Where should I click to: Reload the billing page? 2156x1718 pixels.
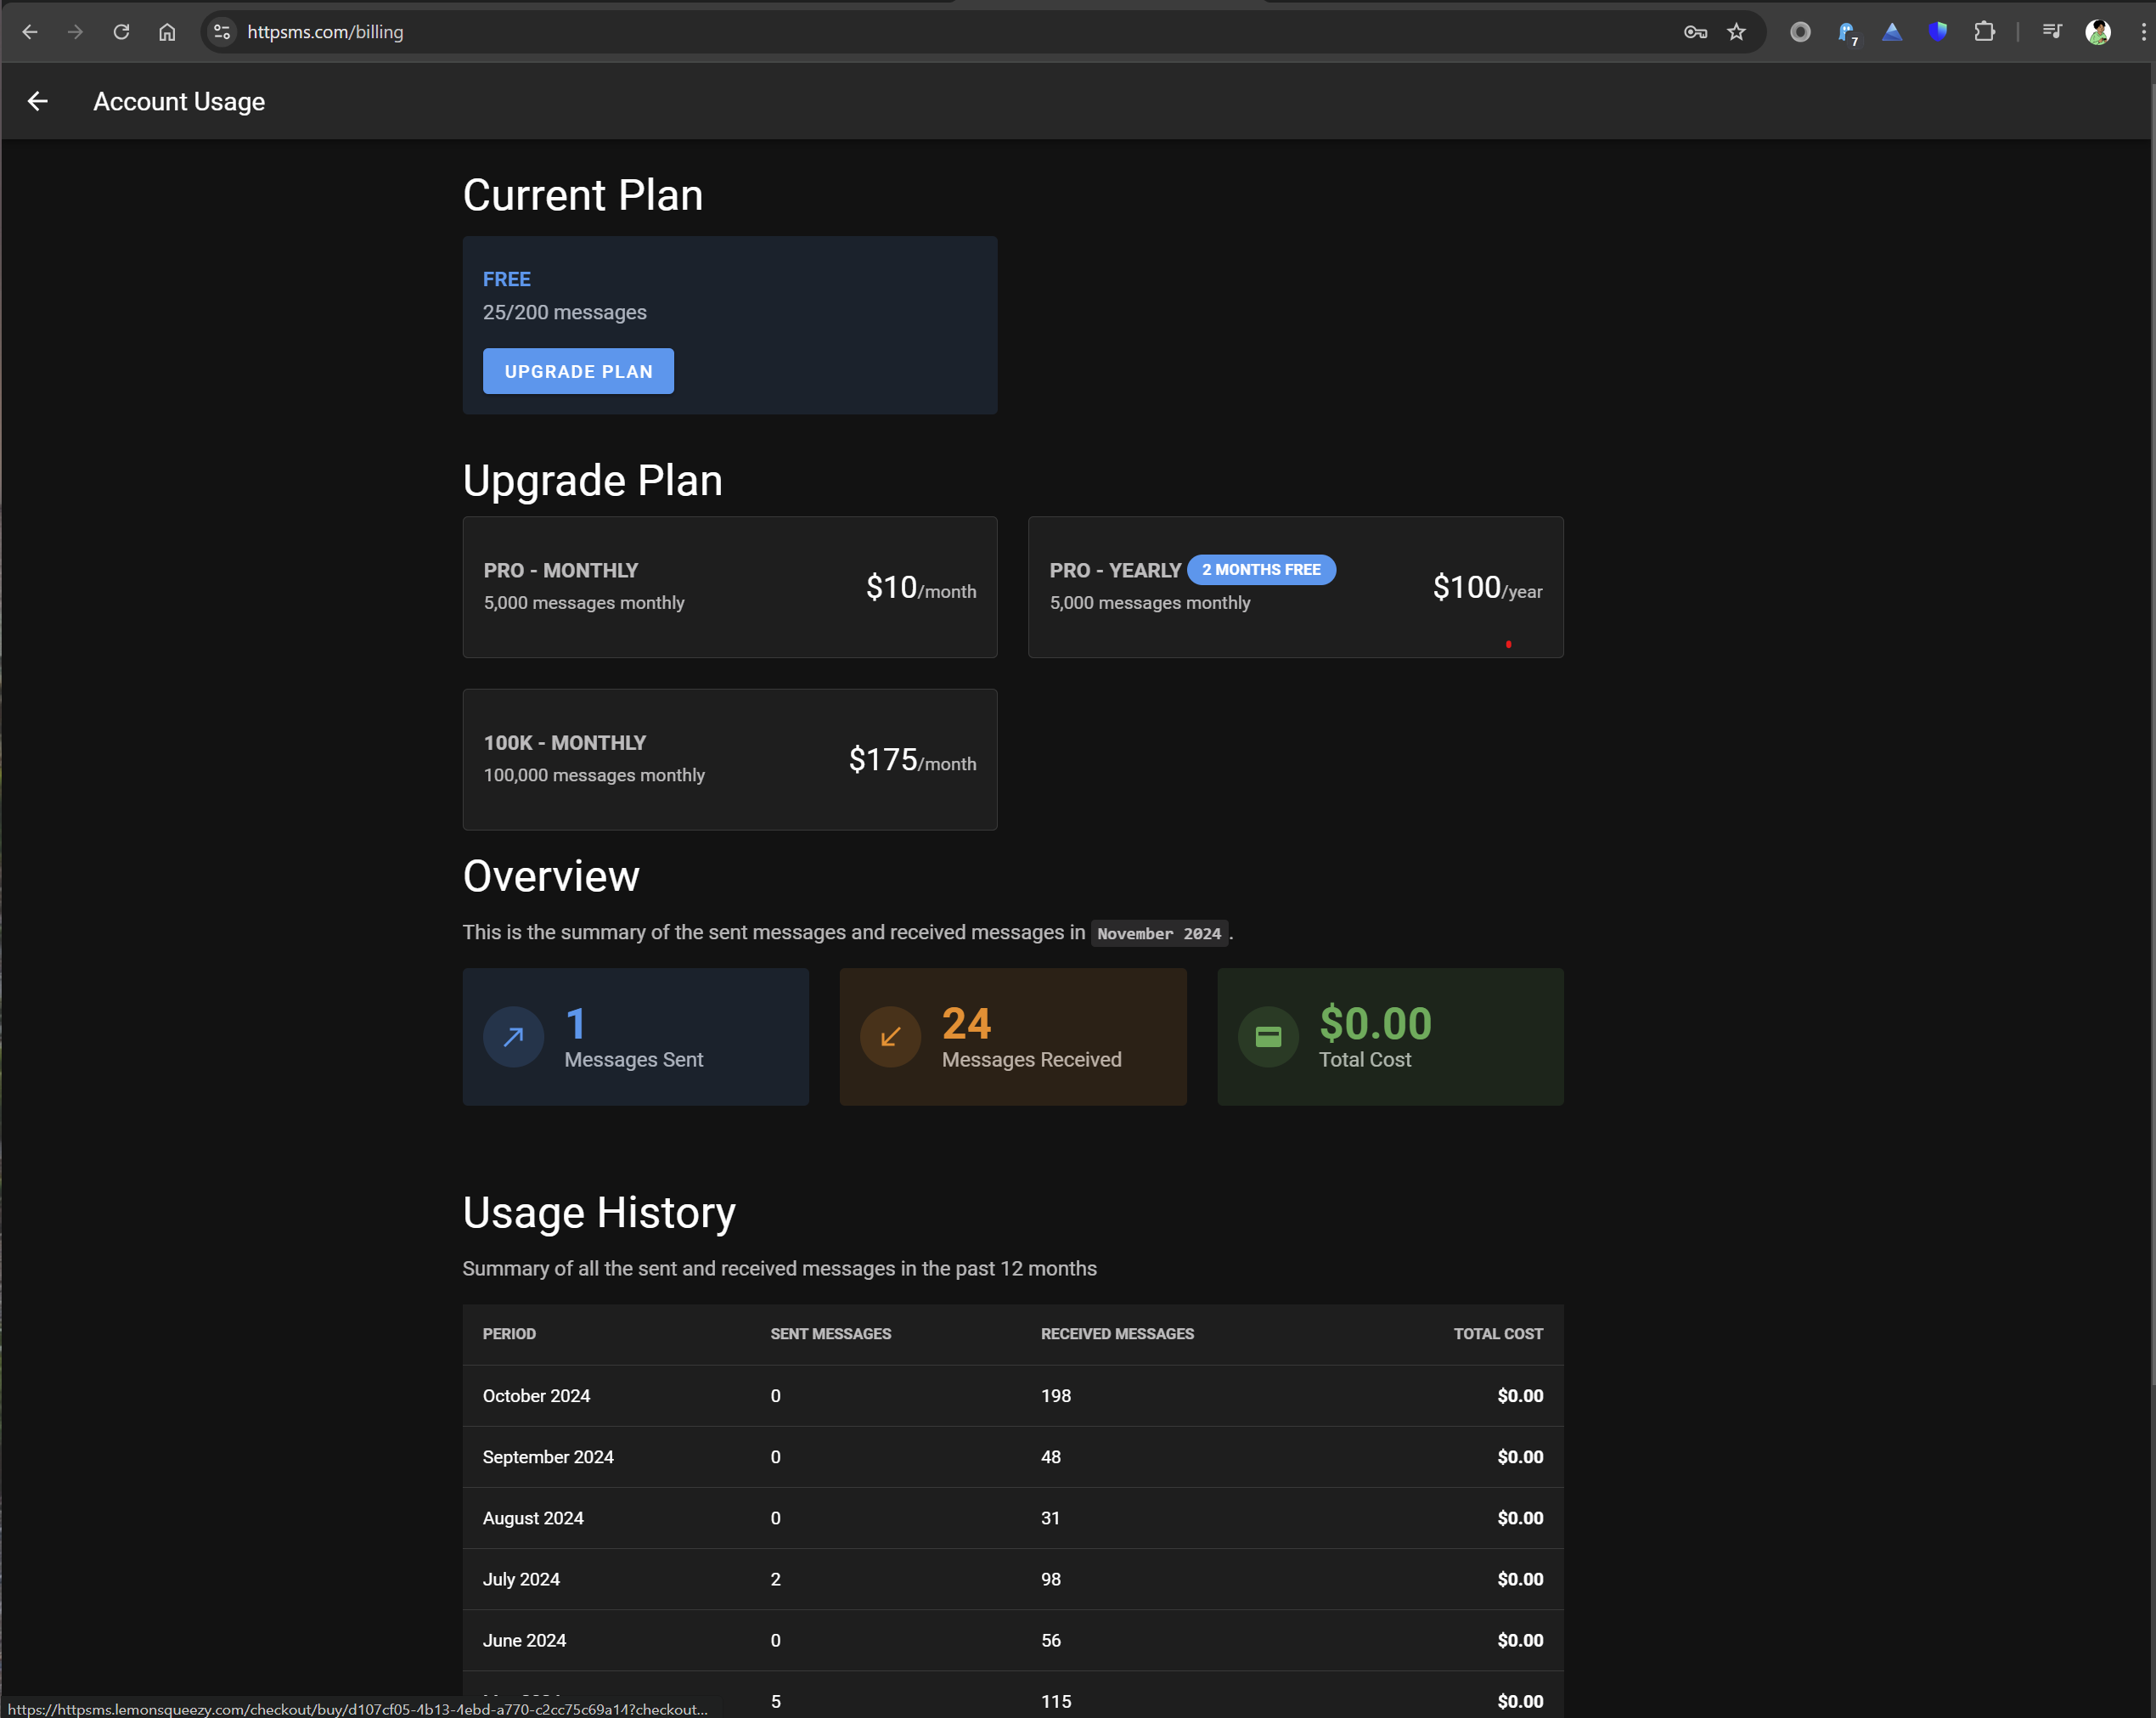tap(121, 32)
